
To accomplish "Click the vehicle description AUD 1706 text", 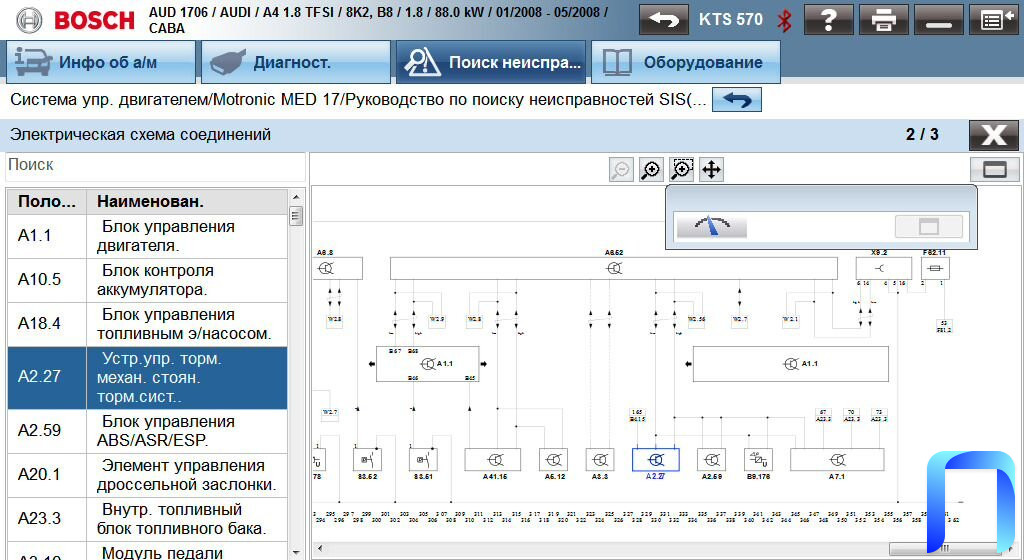I will 377,20.
